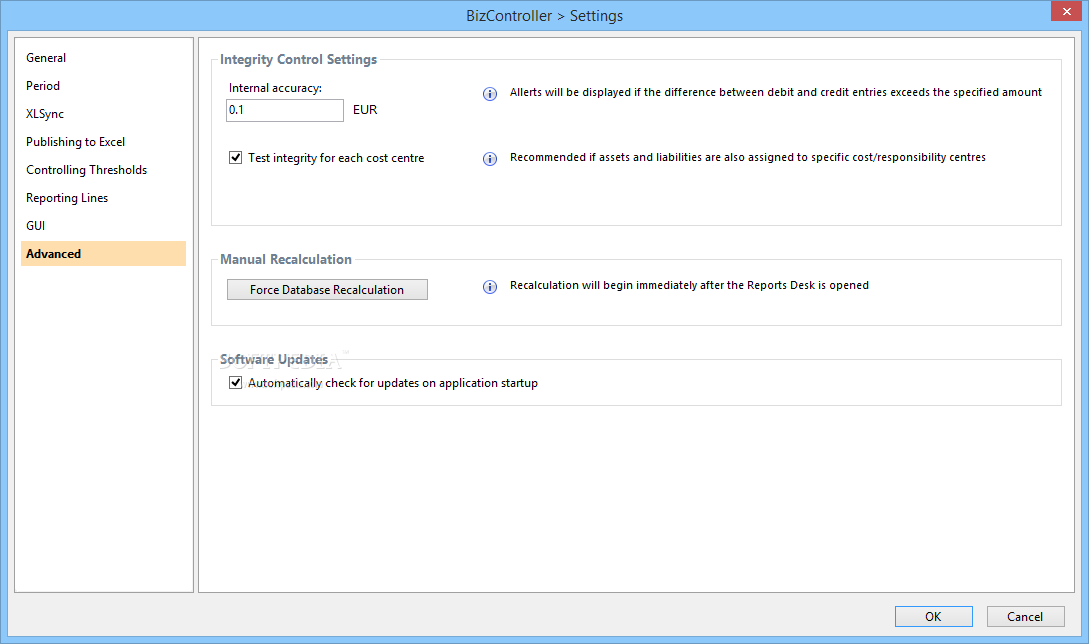Click the 'Recommended if assets and liabilities' text
Image resolution: width=1089 pixels, height=644 pixels.
748,158
